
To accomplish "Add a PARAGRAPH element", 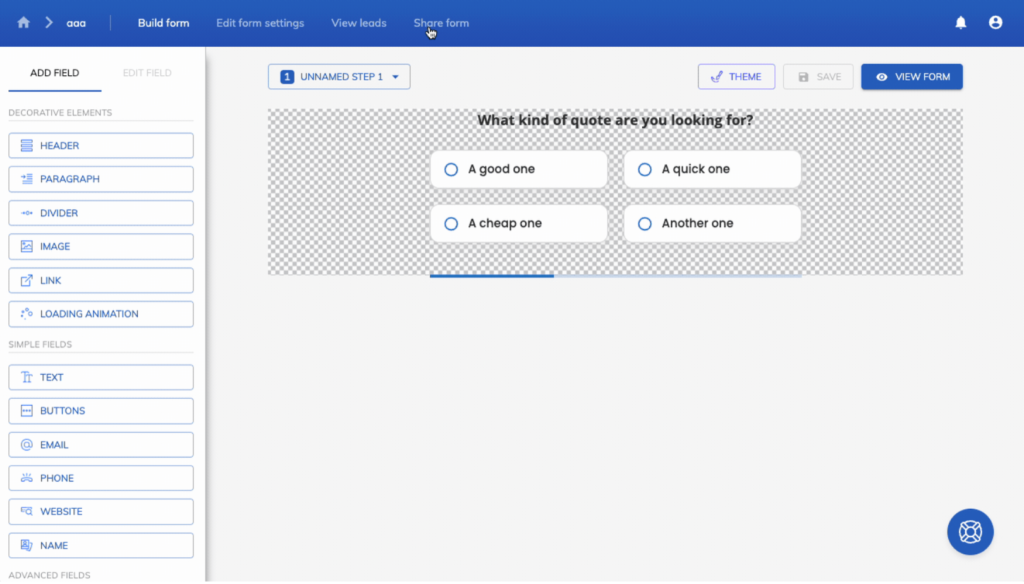I will 101,179.
